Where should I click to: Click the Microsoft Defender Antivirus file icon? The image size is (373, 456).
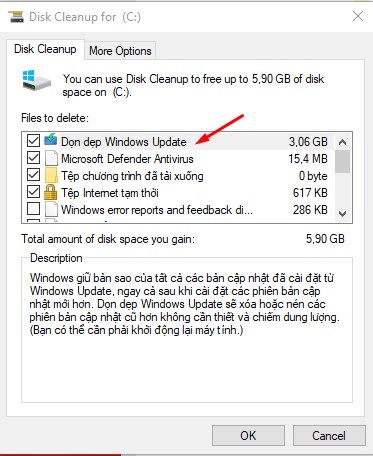[51, 158]
